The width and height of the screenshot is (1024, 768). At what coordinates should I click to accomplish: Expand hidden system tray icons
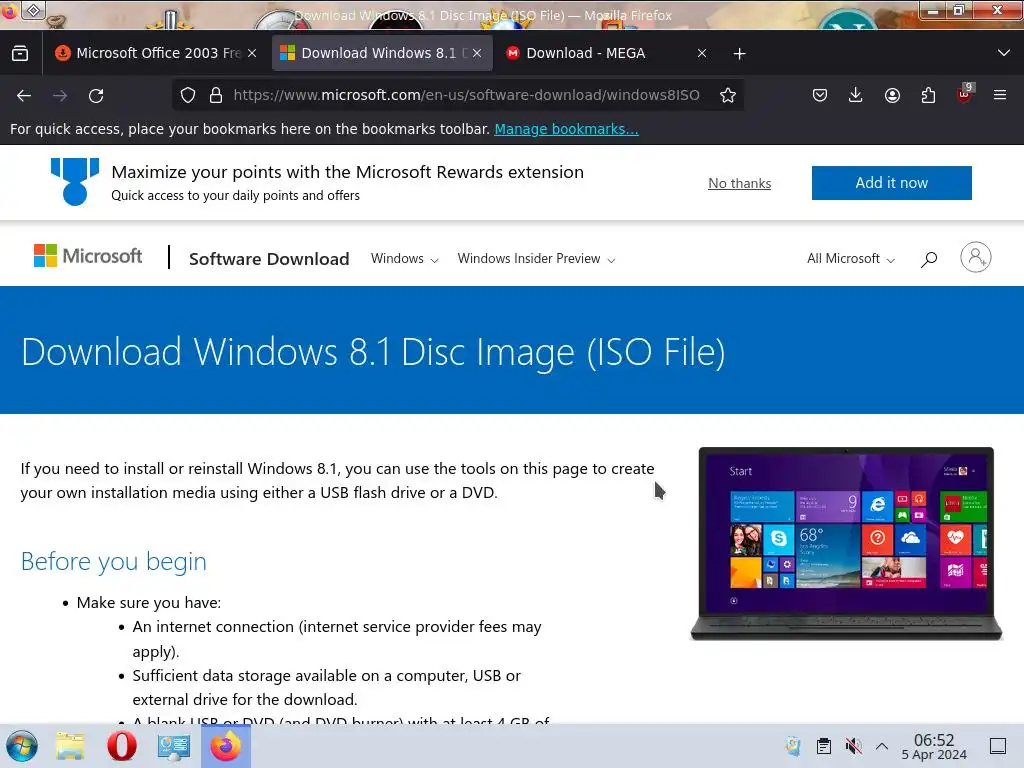(882, 746)
